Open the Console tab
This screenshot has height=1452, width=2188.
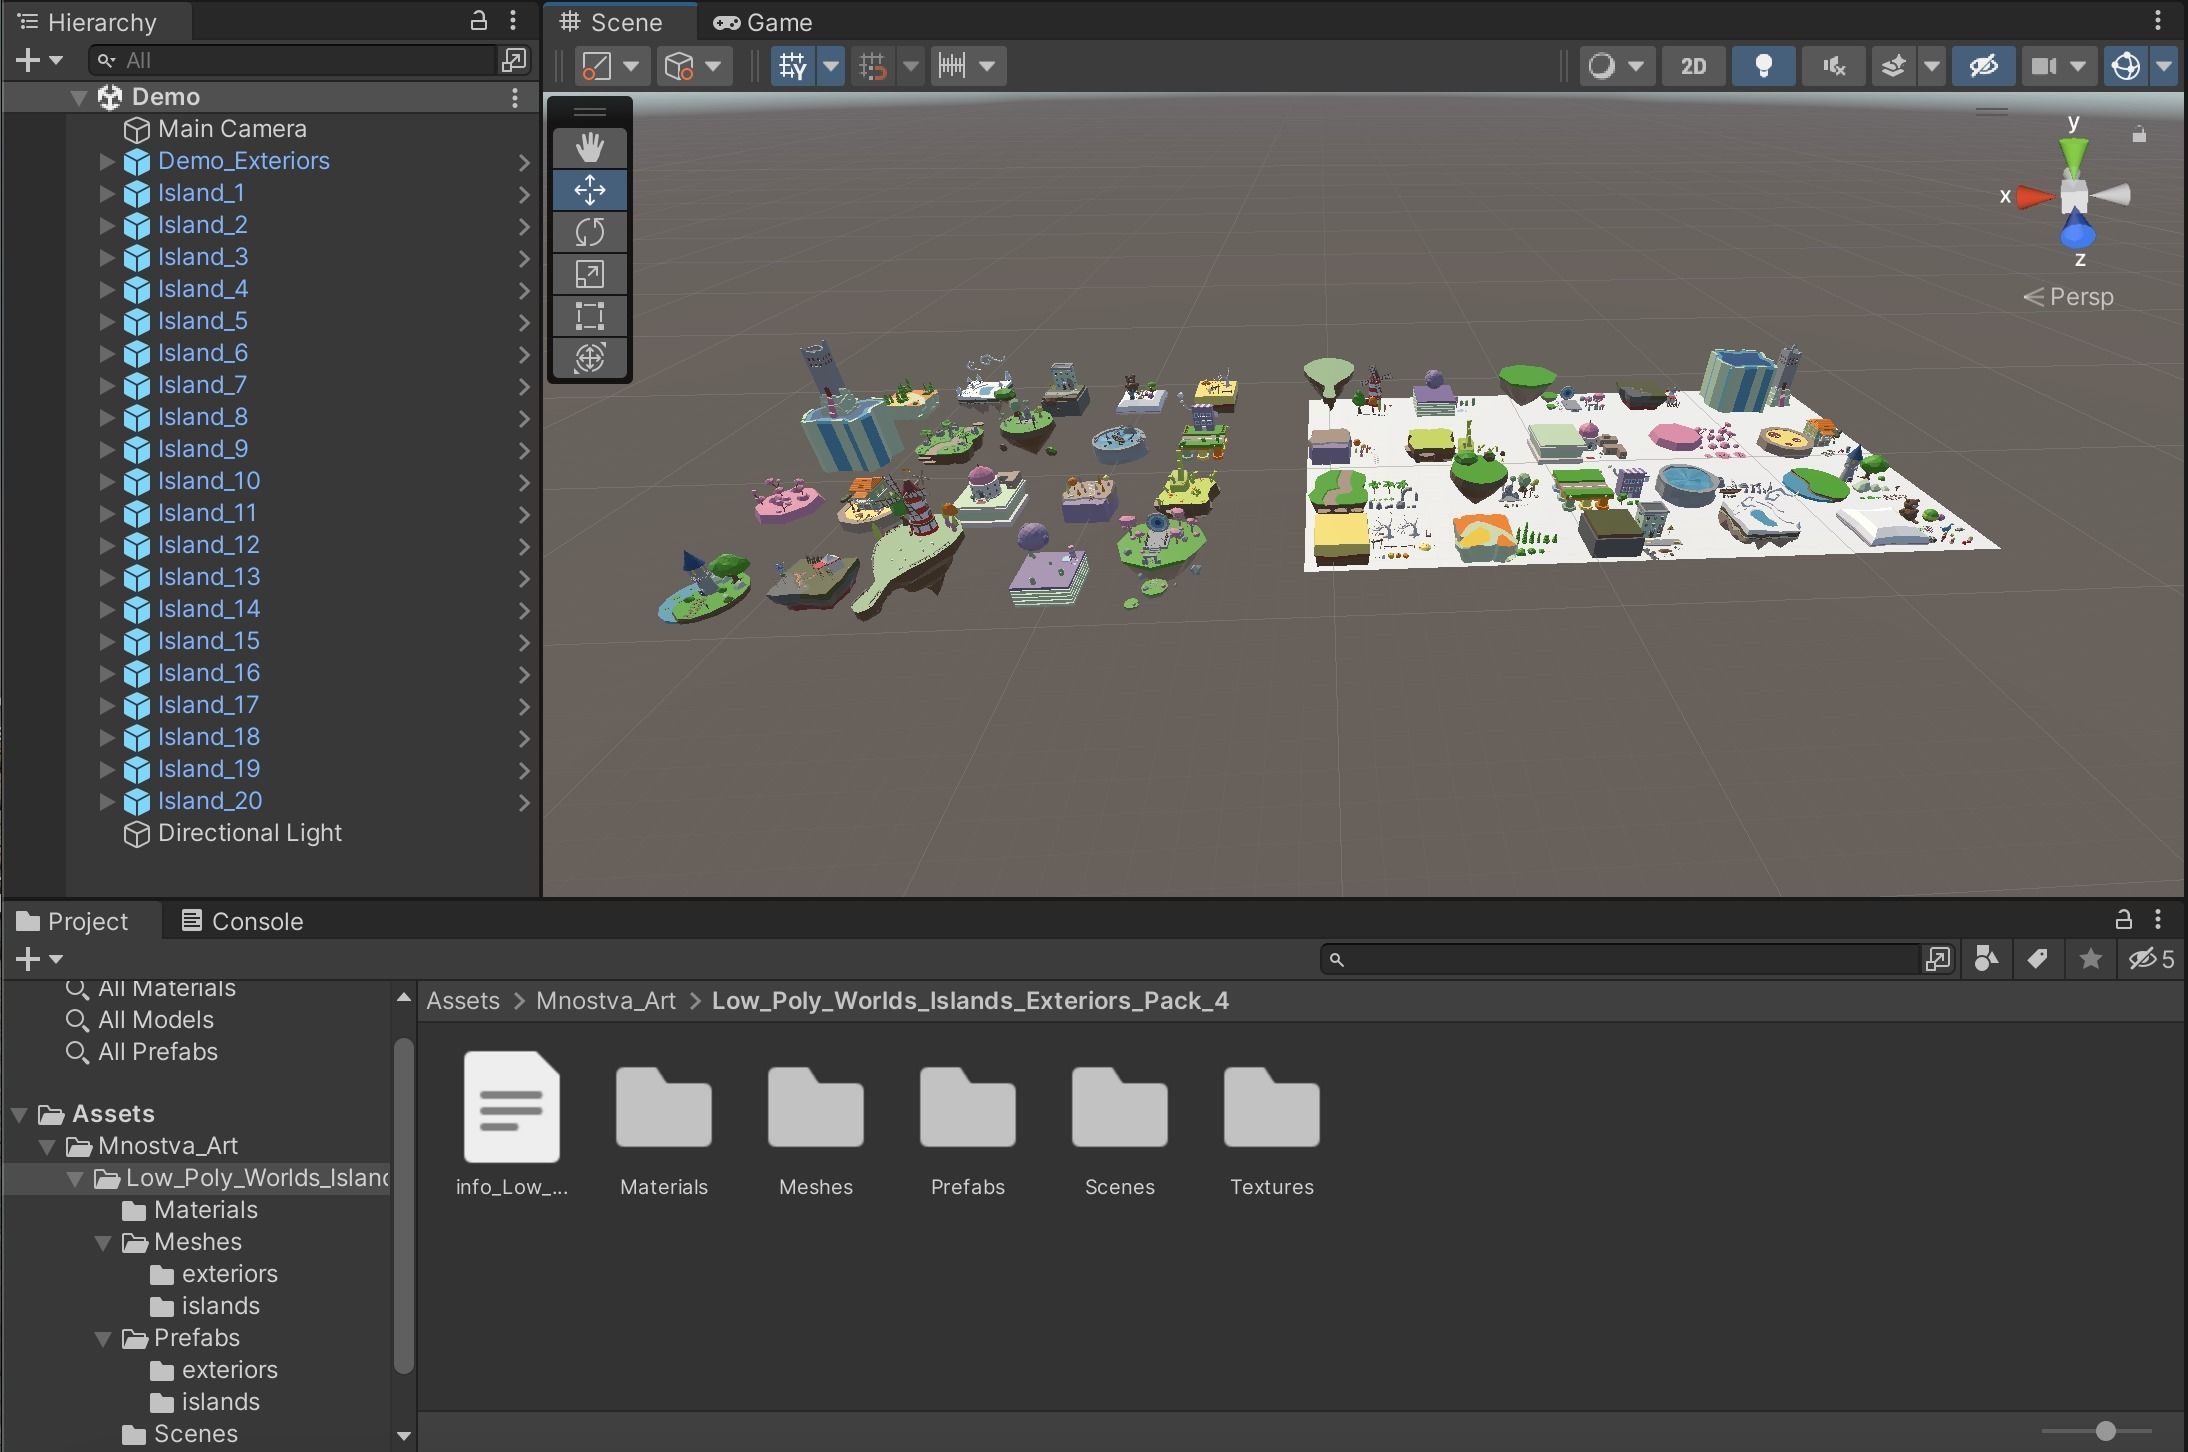tap(241, 921)
